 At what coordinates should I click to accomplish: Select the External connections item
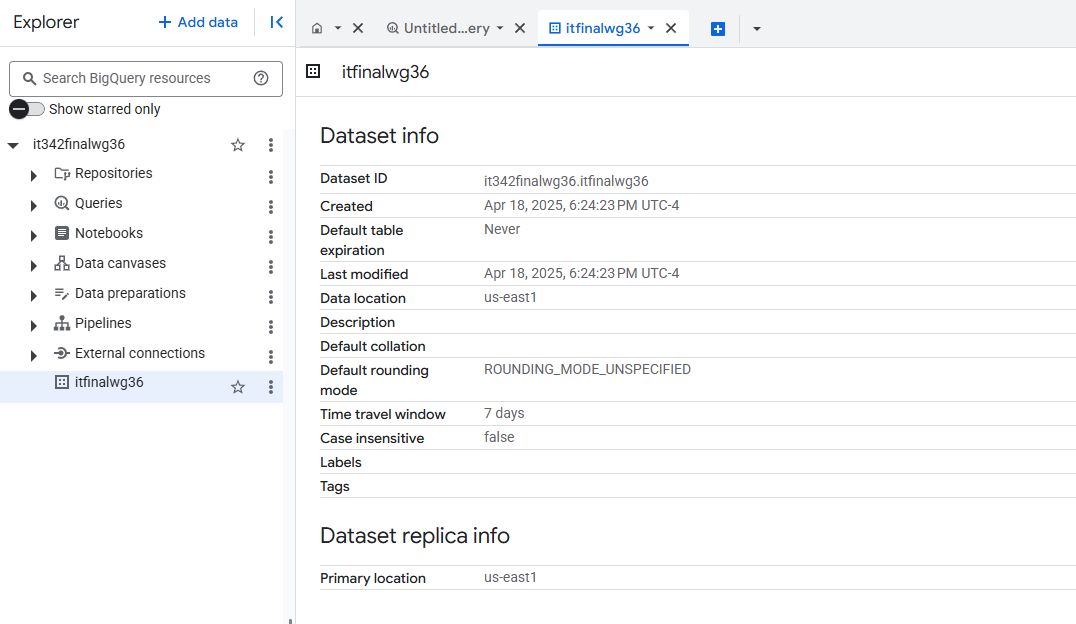click(139, 353)
